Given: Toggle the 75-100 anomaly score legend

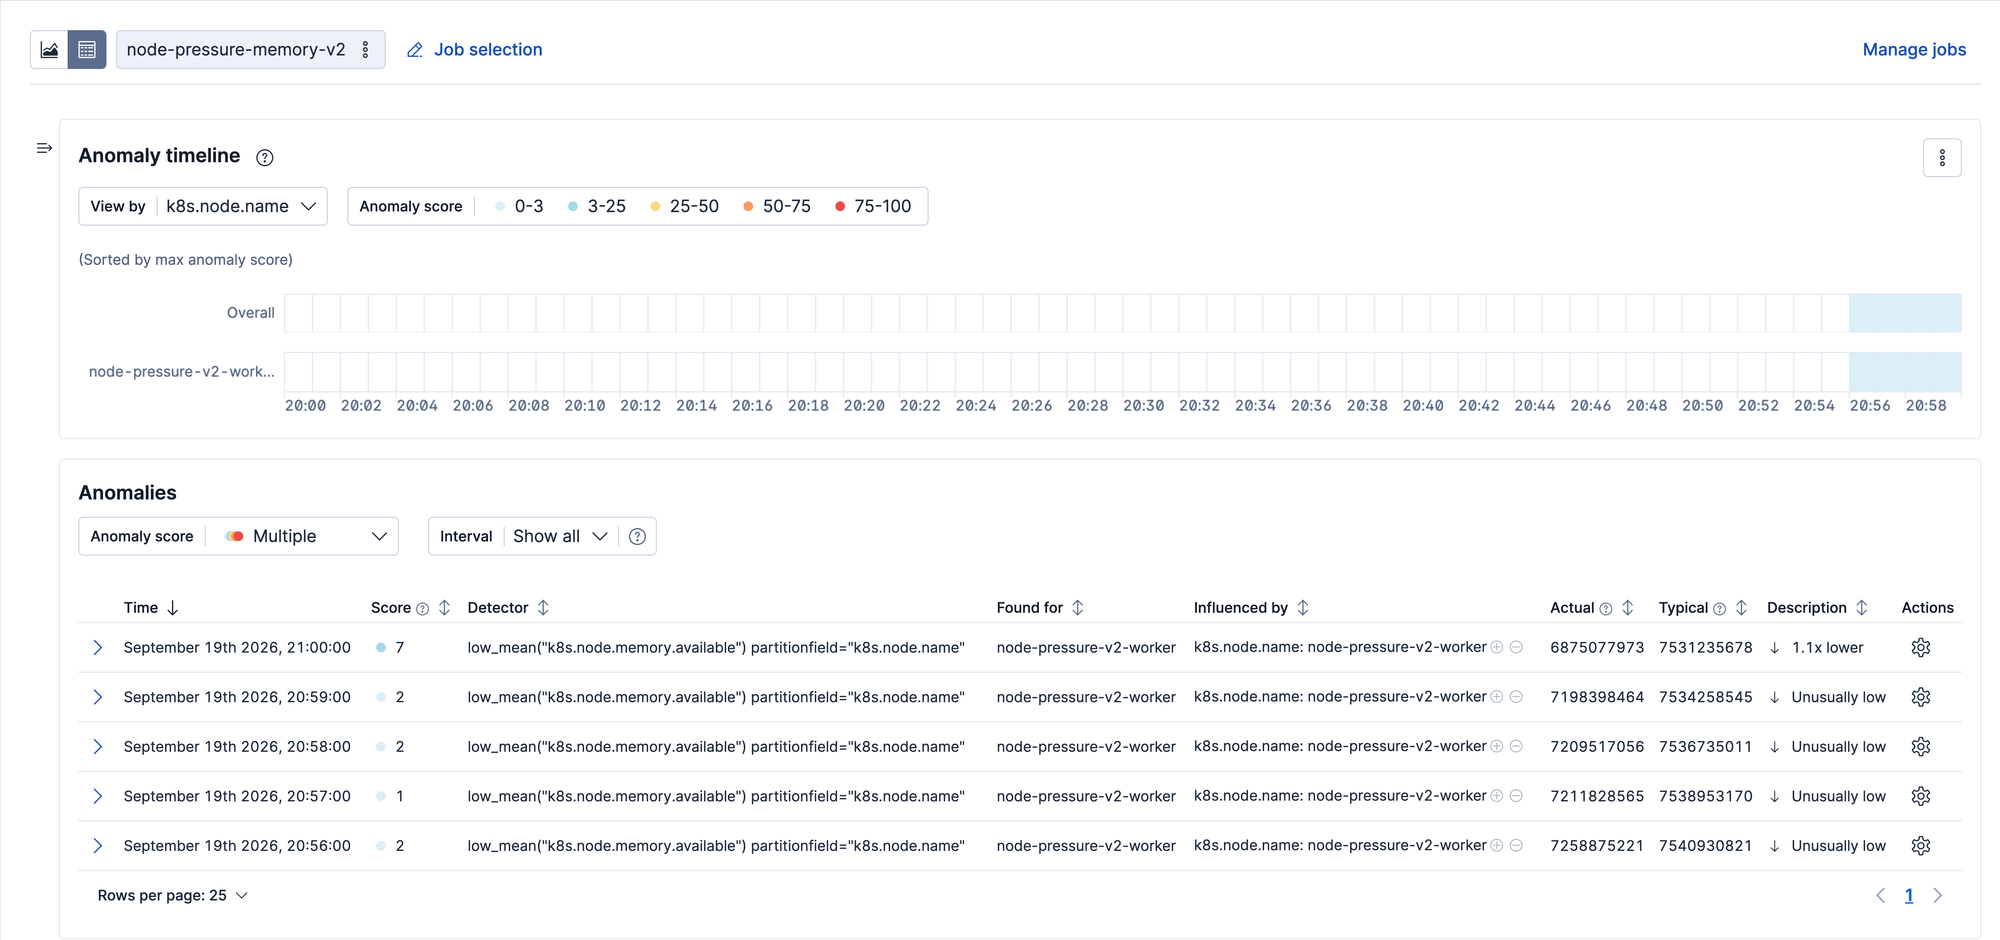Looking at the screenshot, I should 873,206.
